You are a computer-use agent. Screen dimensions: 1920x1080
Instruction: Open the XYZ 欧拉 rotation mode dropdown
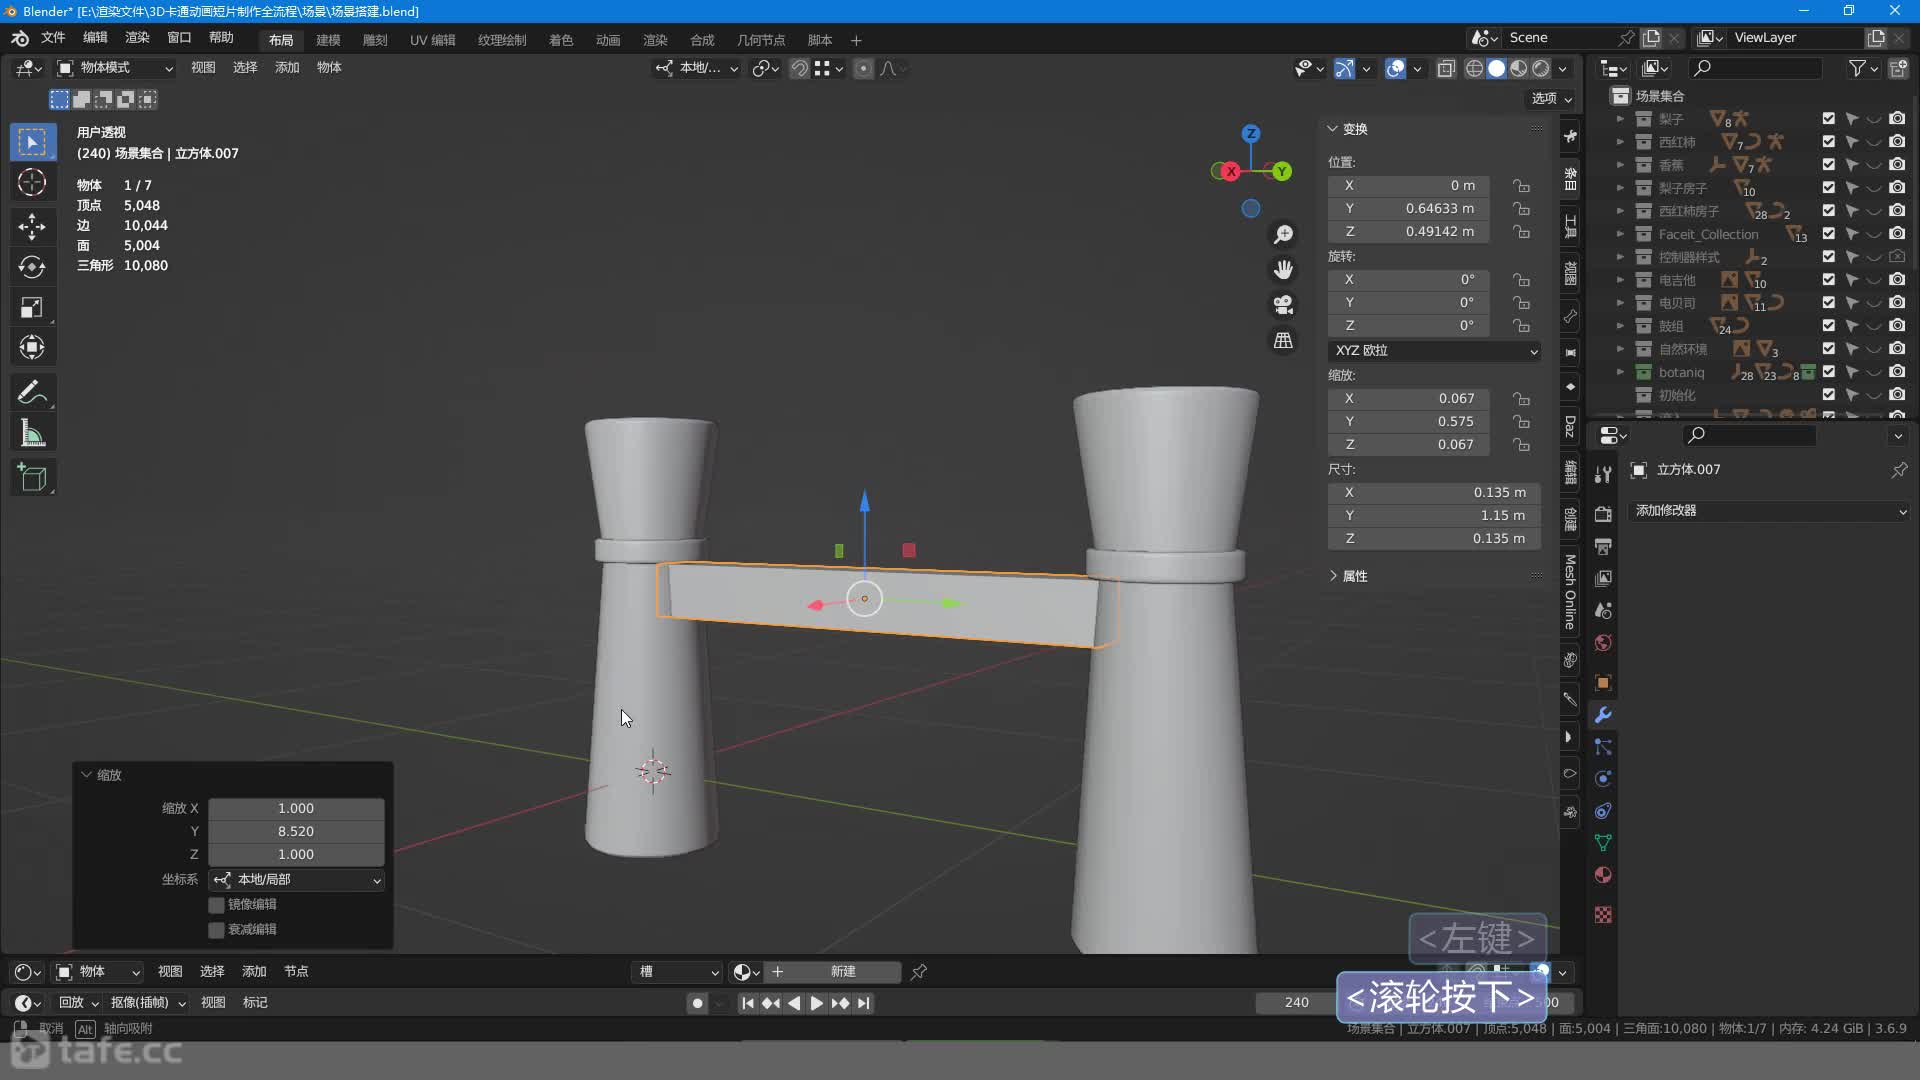(x=1434, y=351)
